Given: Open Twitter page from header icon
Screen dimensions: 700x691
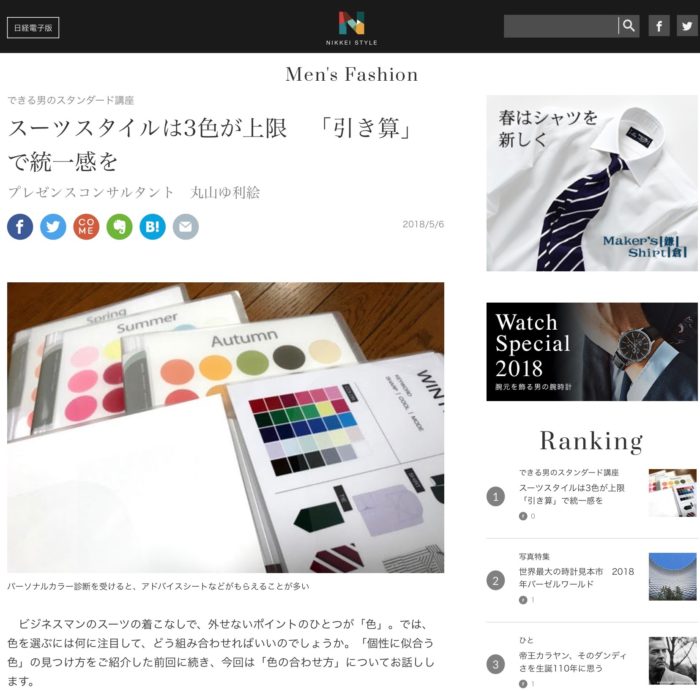Looking at the screenshot, I should click(x=687, y=26).
